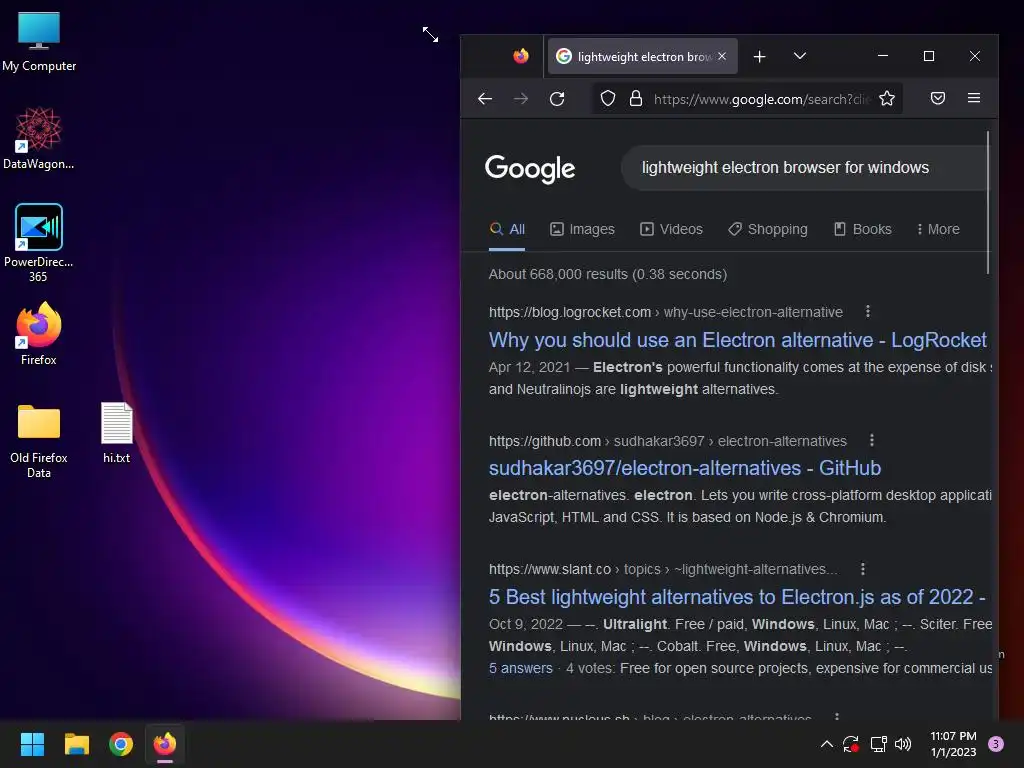
Task: Select DataWagon desktop shortcut
Action: click(x=39, y=138)
